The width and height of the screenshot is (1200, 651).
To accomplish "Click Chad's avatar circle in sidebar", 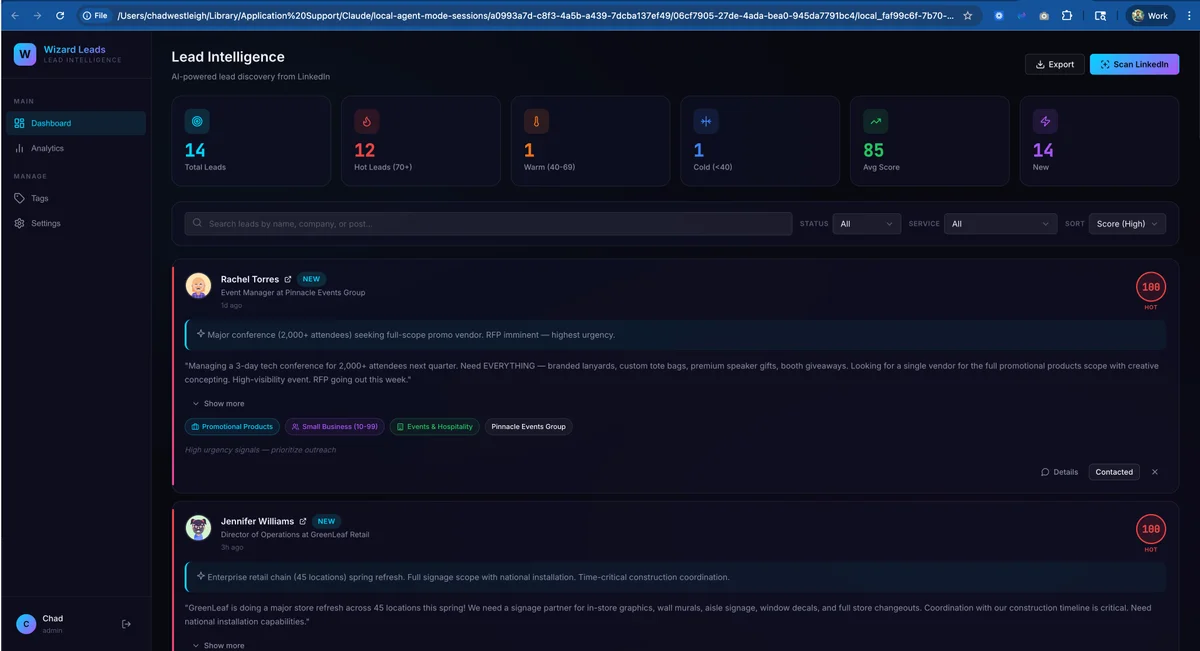I will (25, 624).
